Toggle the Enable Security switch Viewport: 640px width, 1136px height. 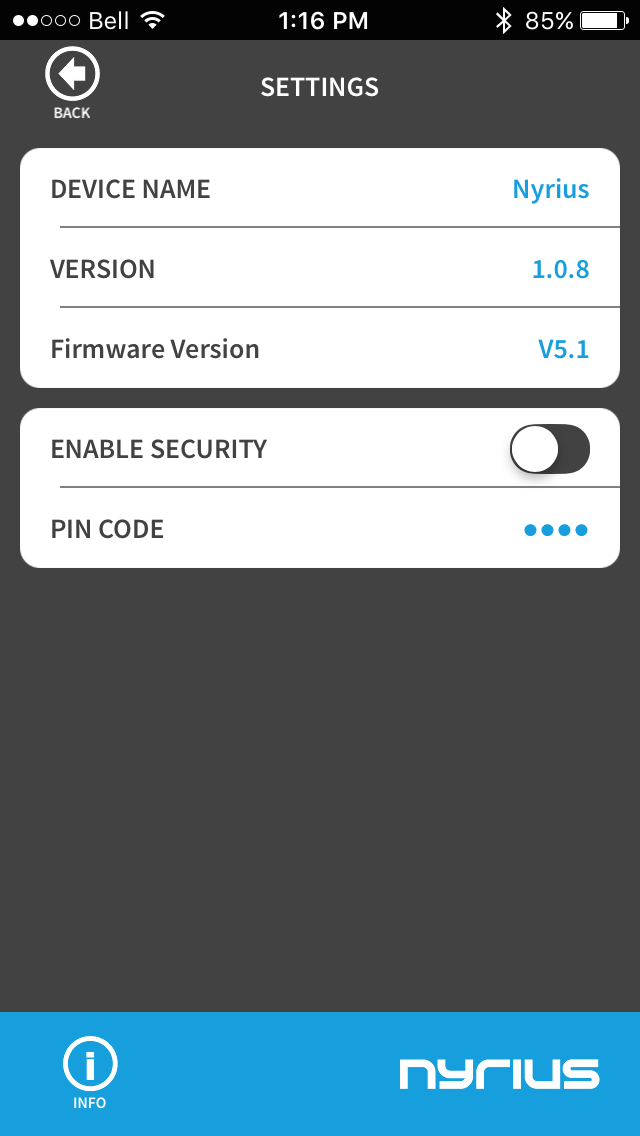pos(549,449)
